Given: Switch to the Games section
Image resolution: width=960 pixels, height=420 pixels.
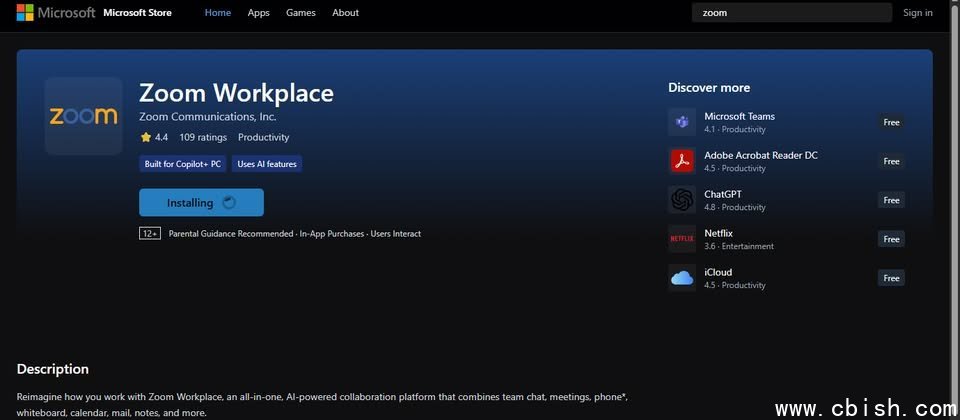Looking at the screenshot, I should tap(300, 13).
